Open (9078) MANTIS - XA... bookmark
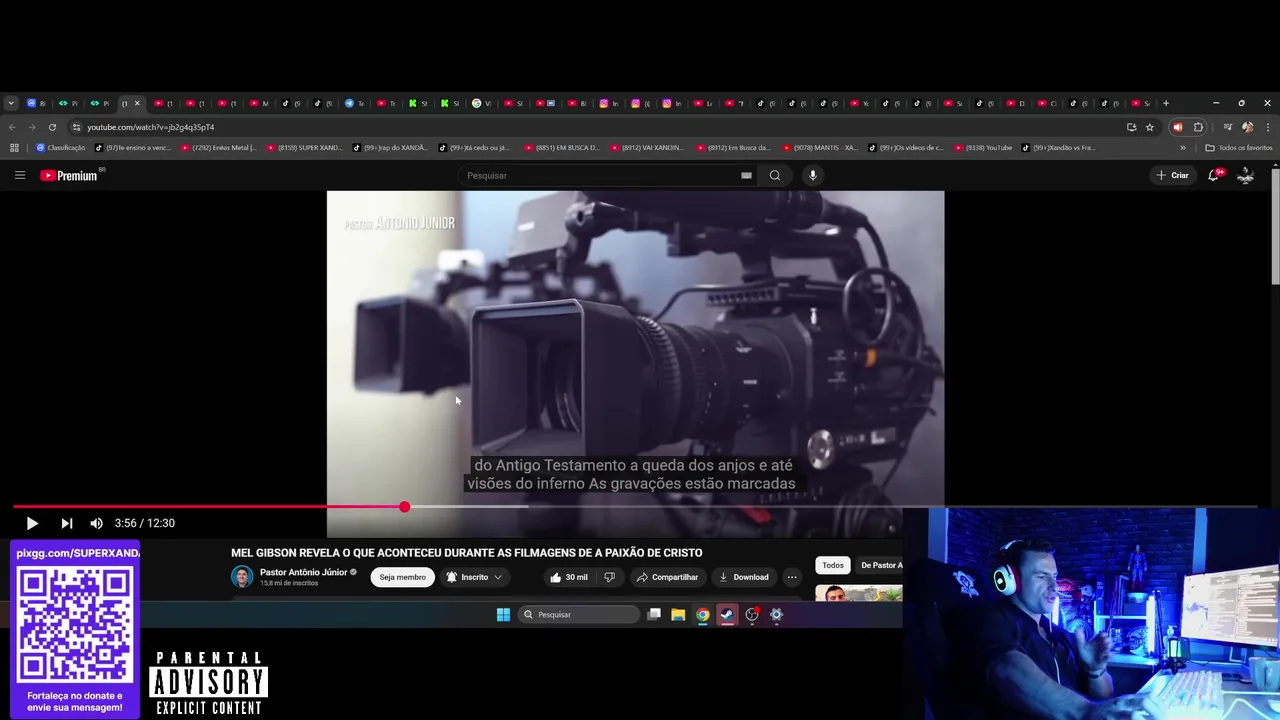 pos(820,148)
